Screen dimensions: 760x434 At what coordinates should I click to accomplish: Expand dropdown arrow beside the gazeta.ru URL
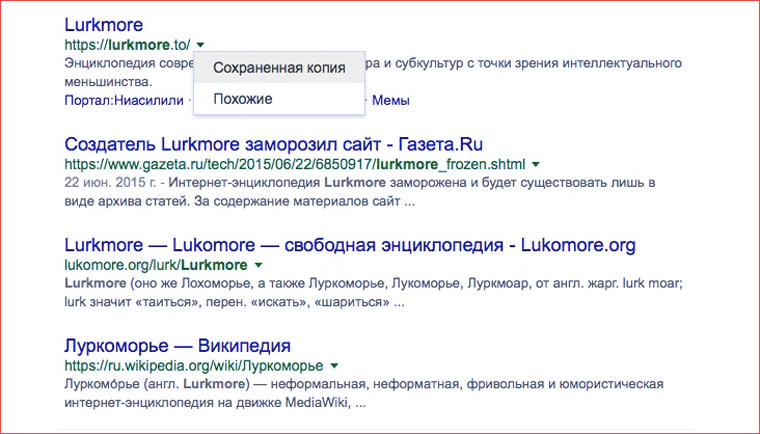[x=536, y=164]
